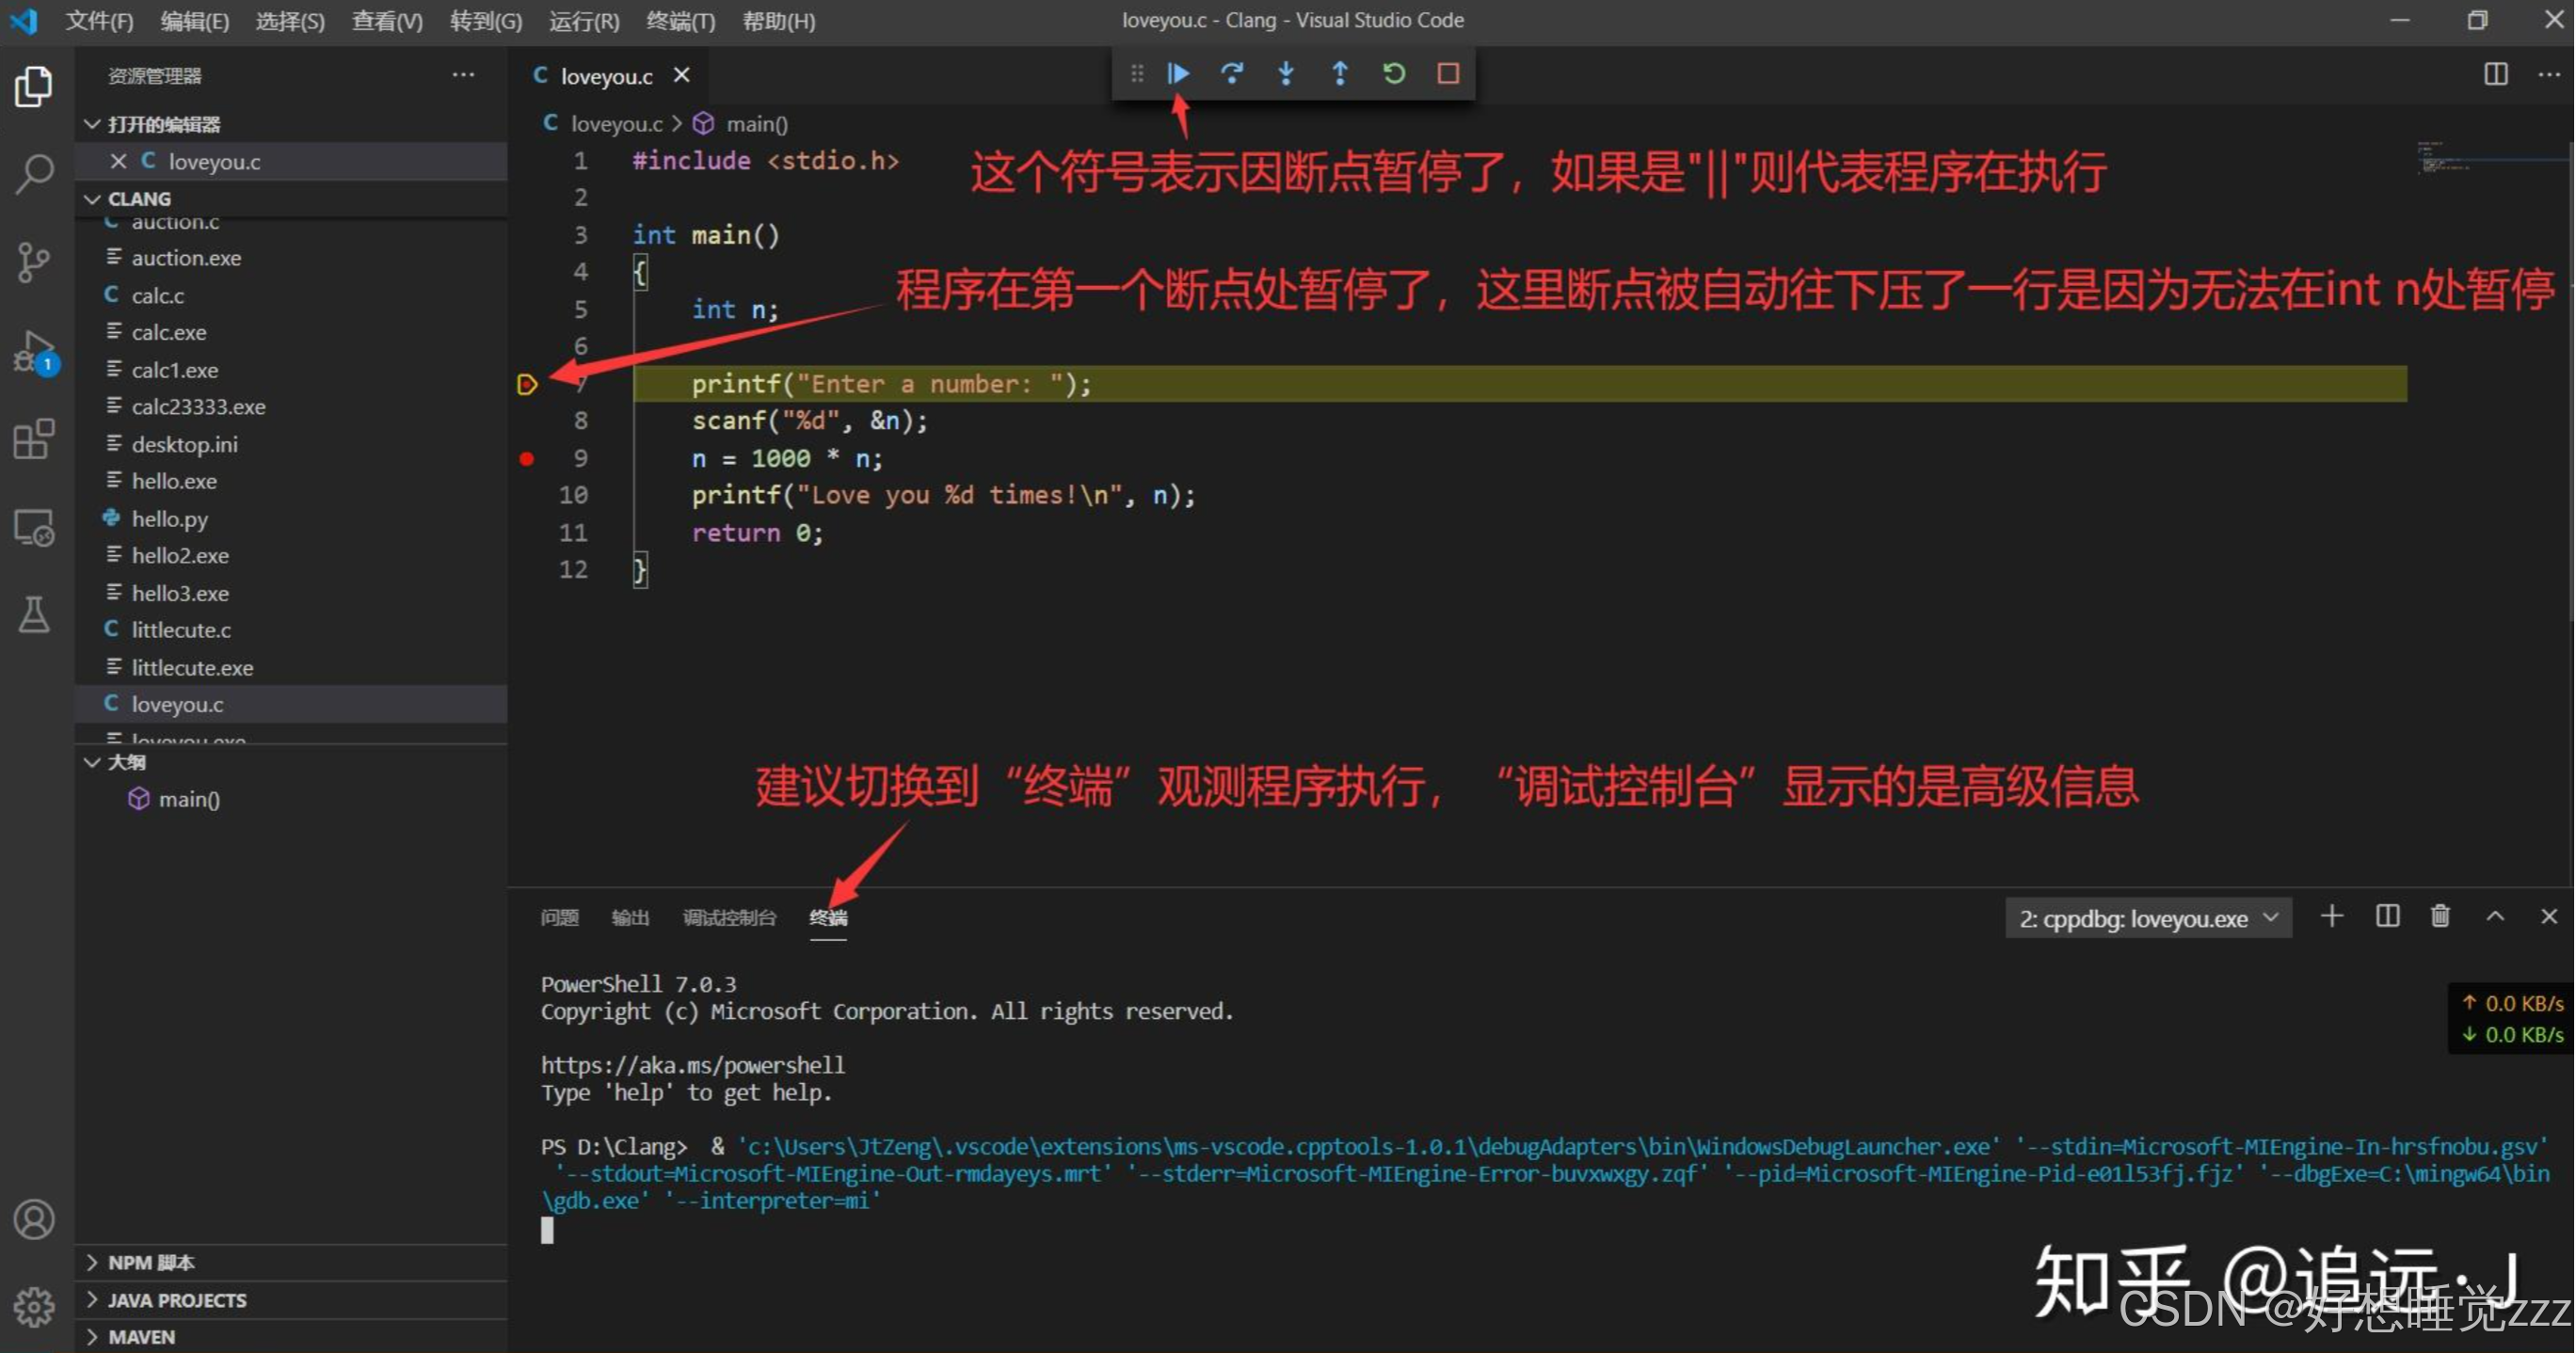This screenshot has width=2576, height=1353.
Task: Open littlecute.c in the explorer
Action: click(x=181, y=630)
